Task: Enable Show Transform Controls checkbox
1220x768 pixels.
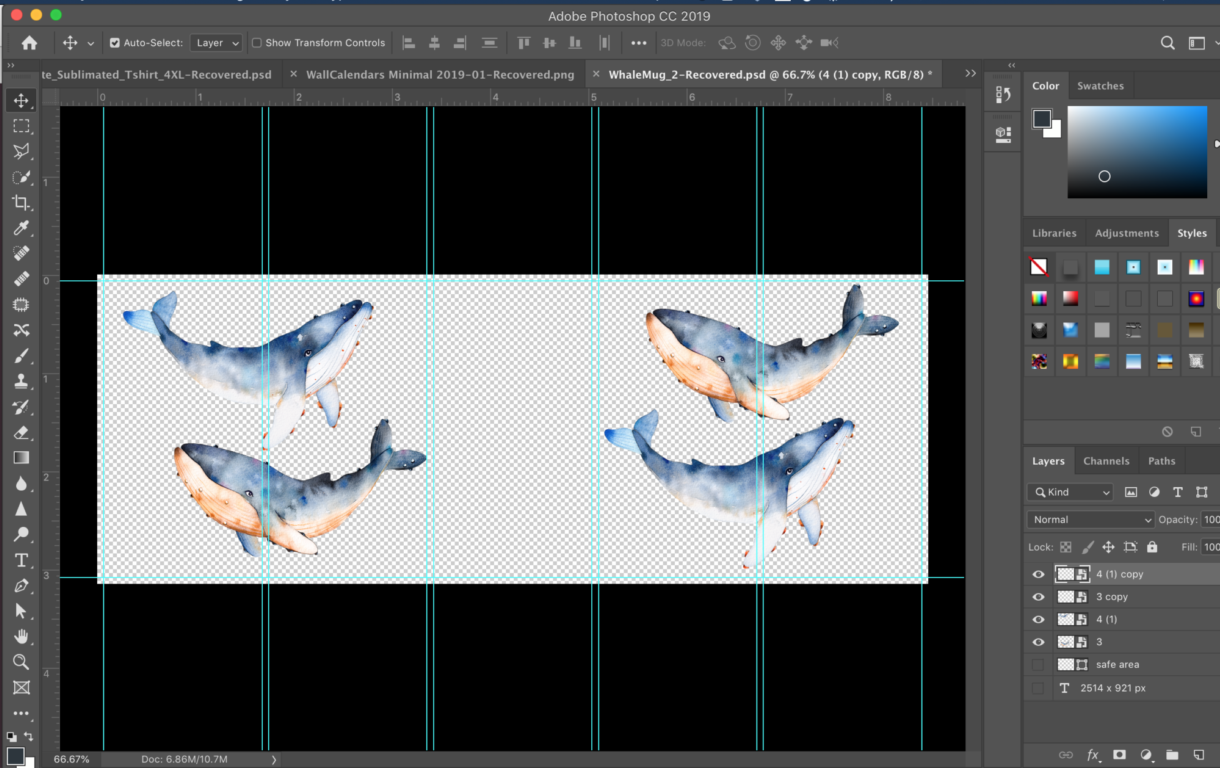Action: 257,43
